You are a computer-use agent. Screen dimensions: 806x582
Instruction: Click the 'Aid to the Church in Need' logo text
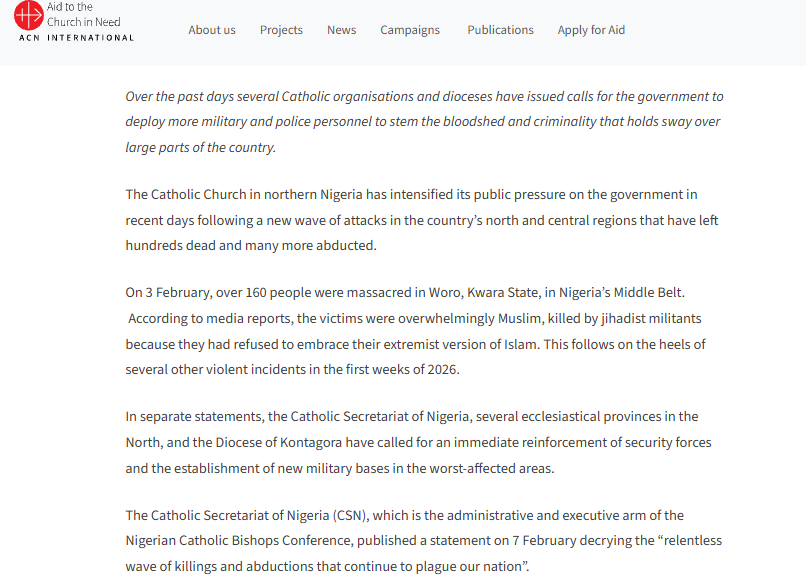(84, 14)
